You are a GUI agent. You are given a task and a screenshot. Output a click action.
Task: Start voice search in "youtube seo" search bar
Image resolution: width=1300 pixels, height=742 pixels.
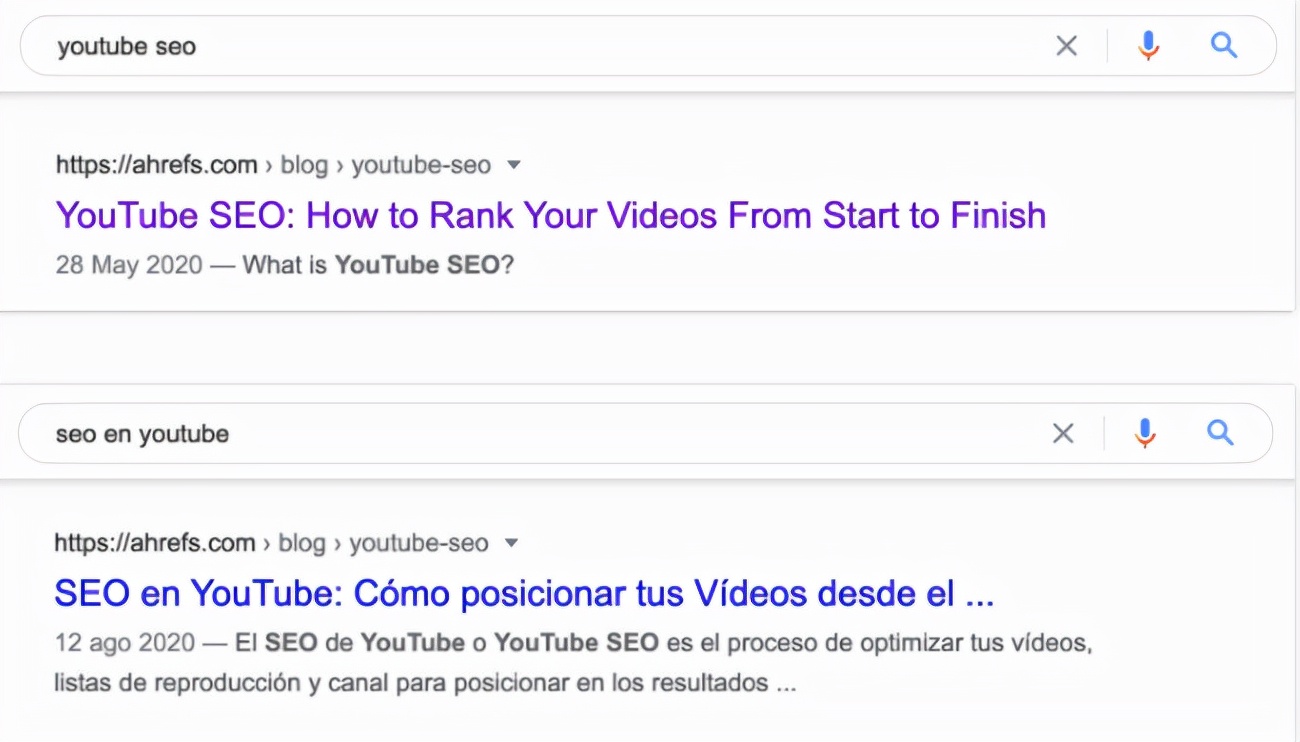[1148, 46]
